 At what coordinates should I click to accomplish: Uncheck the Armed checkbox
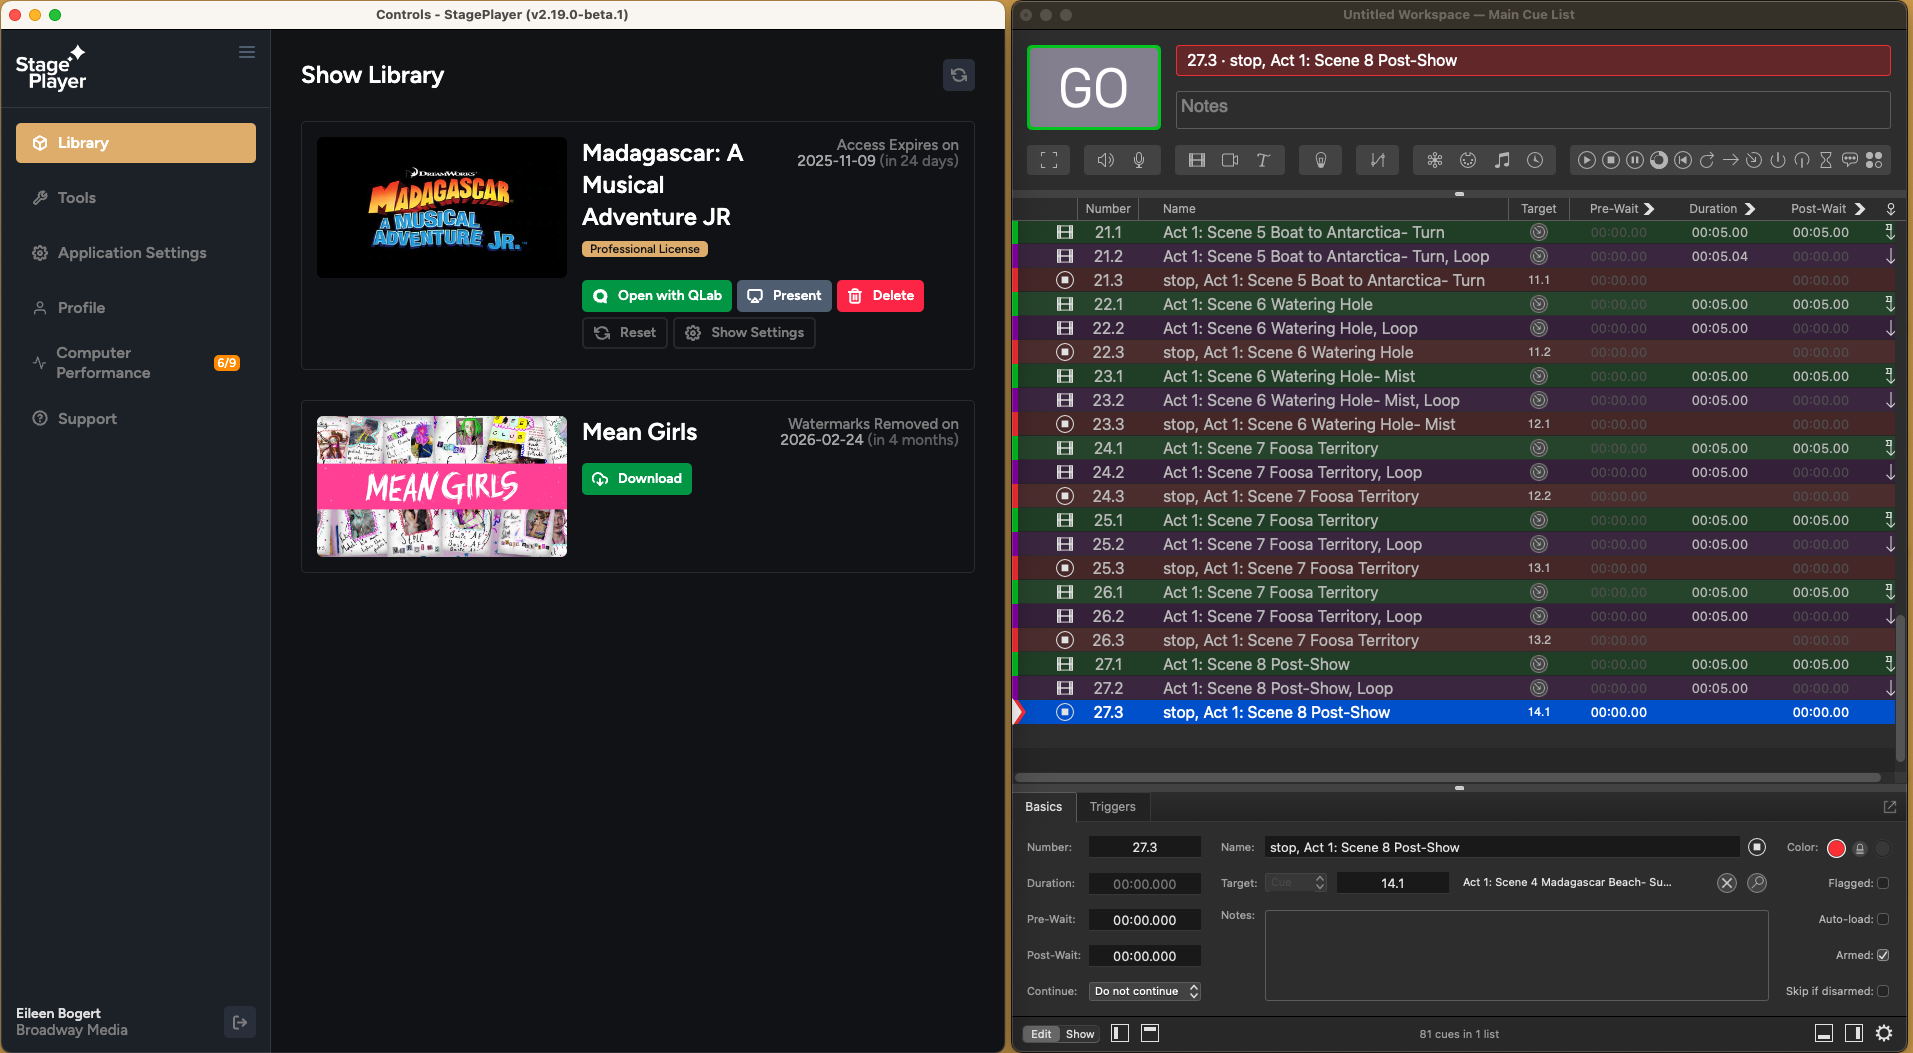[x=1883, y=955]
